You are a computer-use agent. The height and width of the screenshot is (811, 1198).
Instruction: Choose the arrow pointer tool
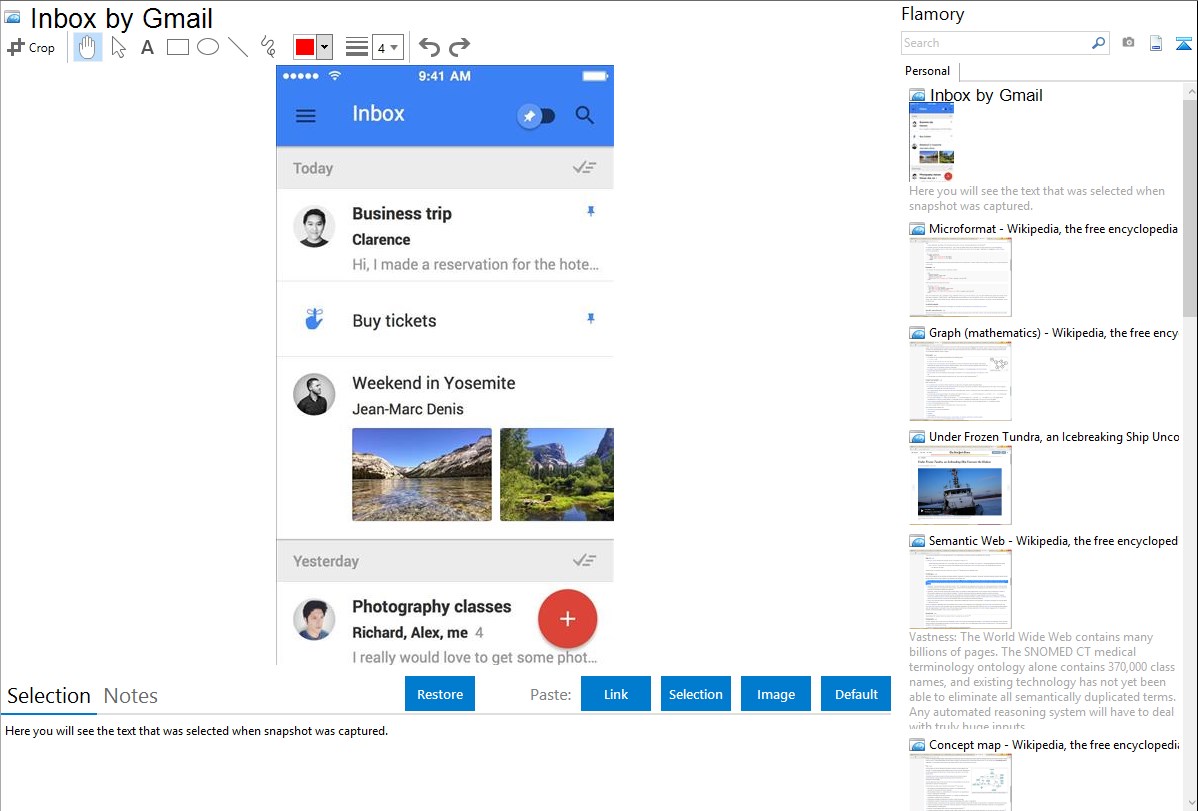pyautogui.click(x=118, y=47)
